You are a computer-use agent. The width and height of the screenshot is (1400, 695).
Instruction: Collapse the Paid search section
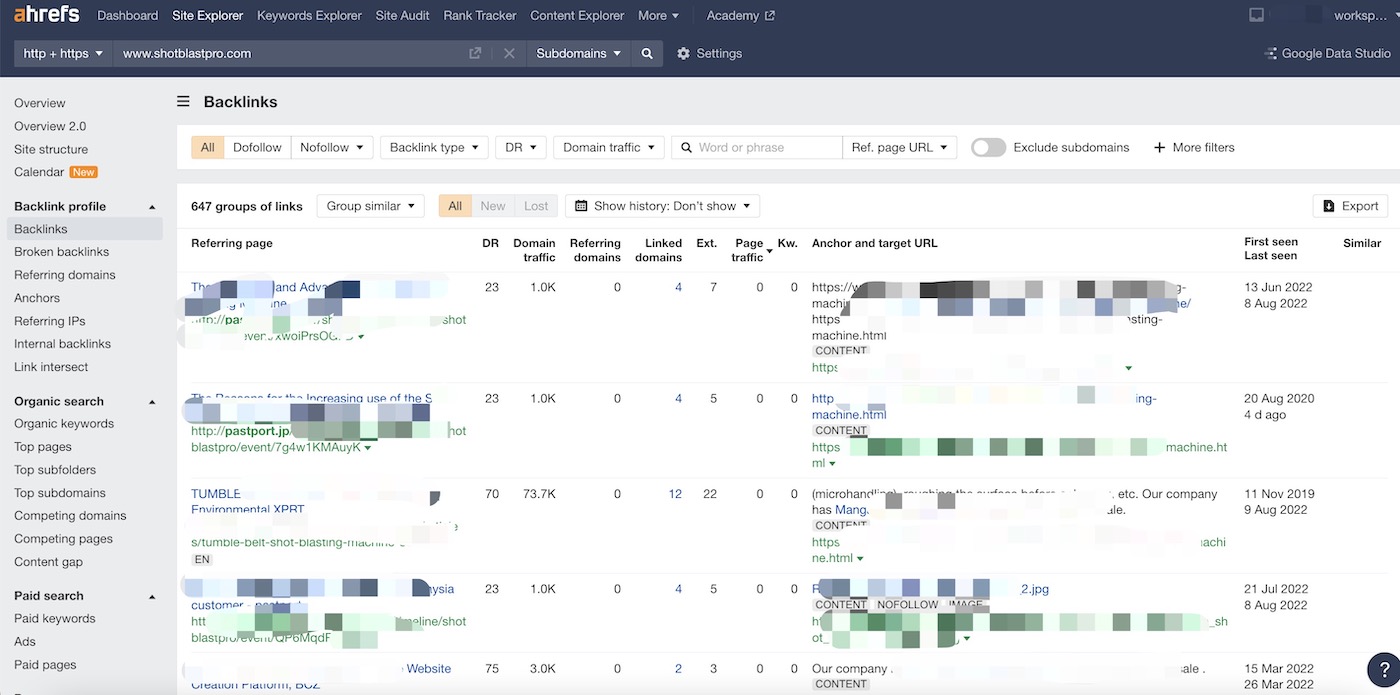(152, 597)
